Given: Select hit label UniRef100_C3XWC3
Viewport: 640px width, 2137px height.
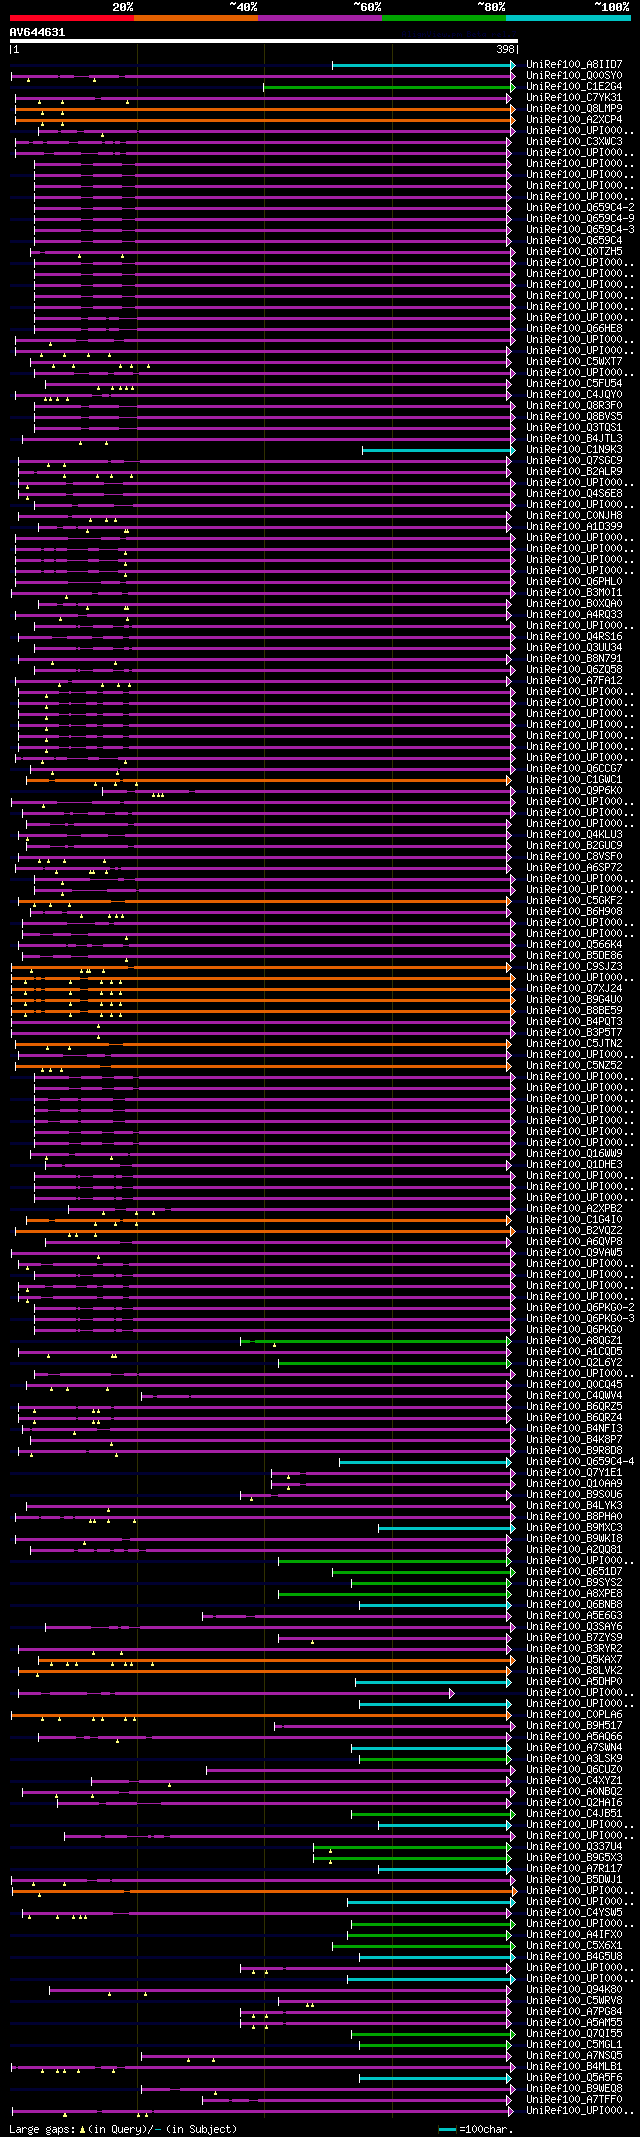Looking at the screenshot, I should (574, 141).
